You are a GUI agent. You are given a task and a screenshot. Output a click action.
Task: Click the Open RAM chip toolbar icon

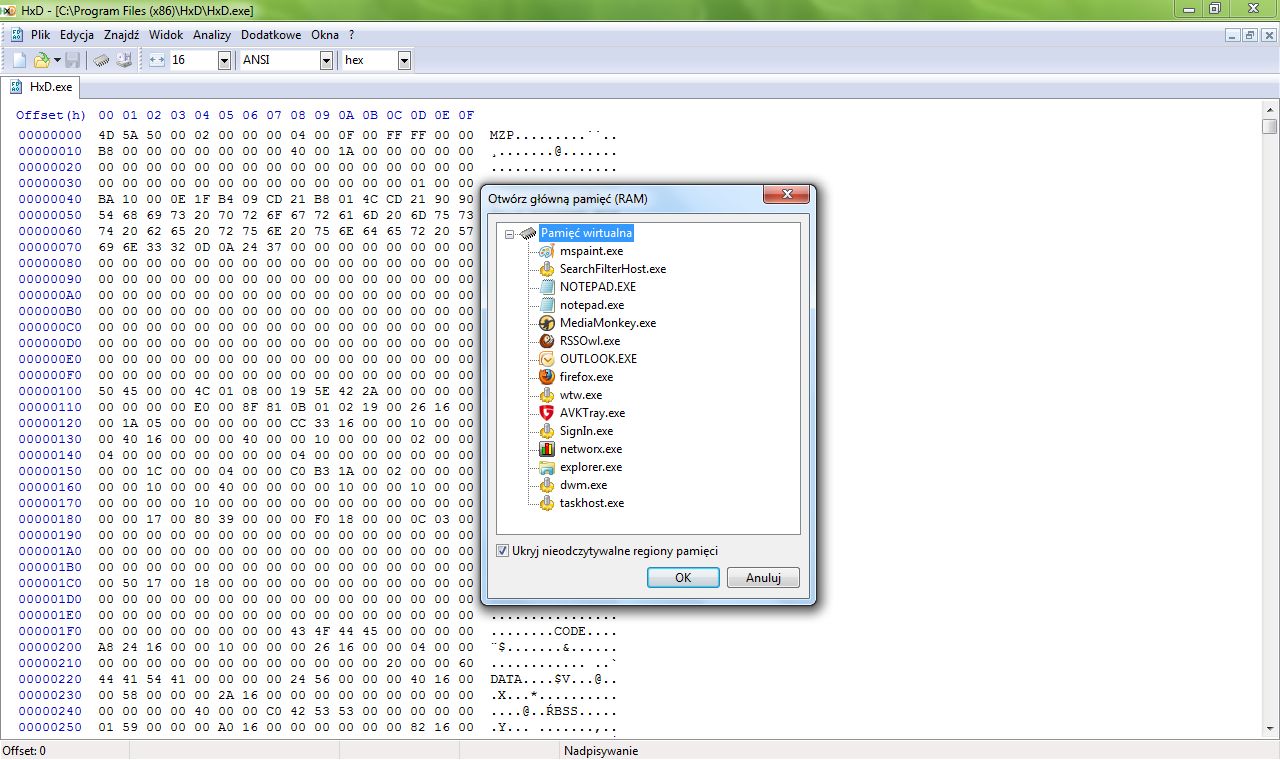(102, 60)
